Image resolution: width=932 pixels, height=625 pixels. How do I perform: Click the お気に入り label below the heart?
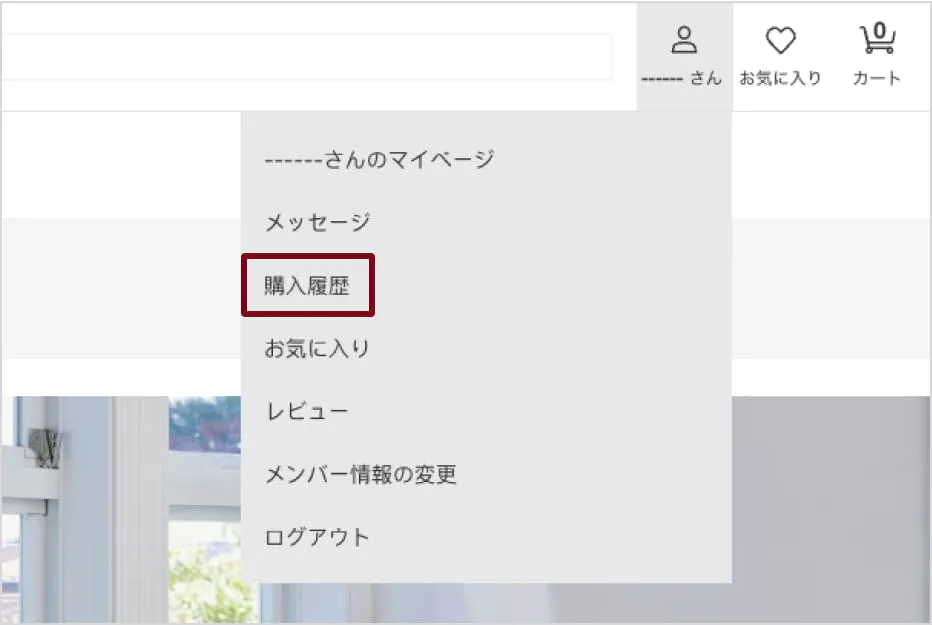click(x=780, y=79)
